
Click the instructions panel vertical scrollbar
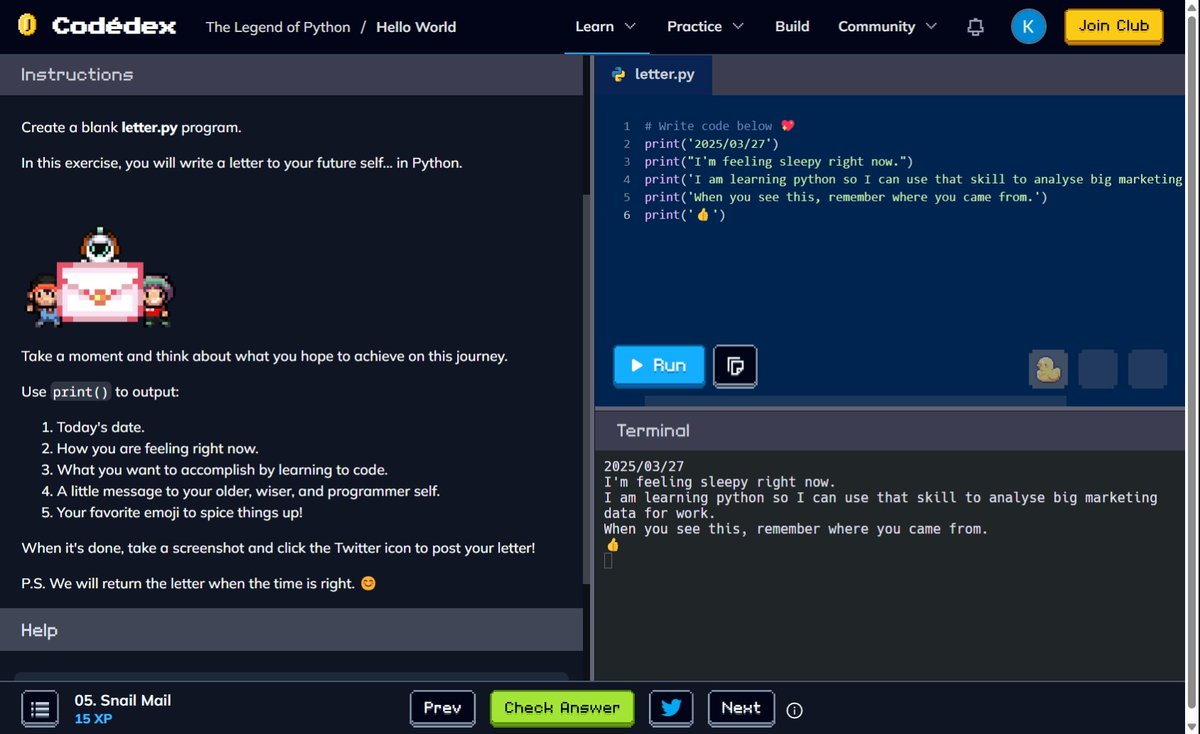click(x=587, y=390)
